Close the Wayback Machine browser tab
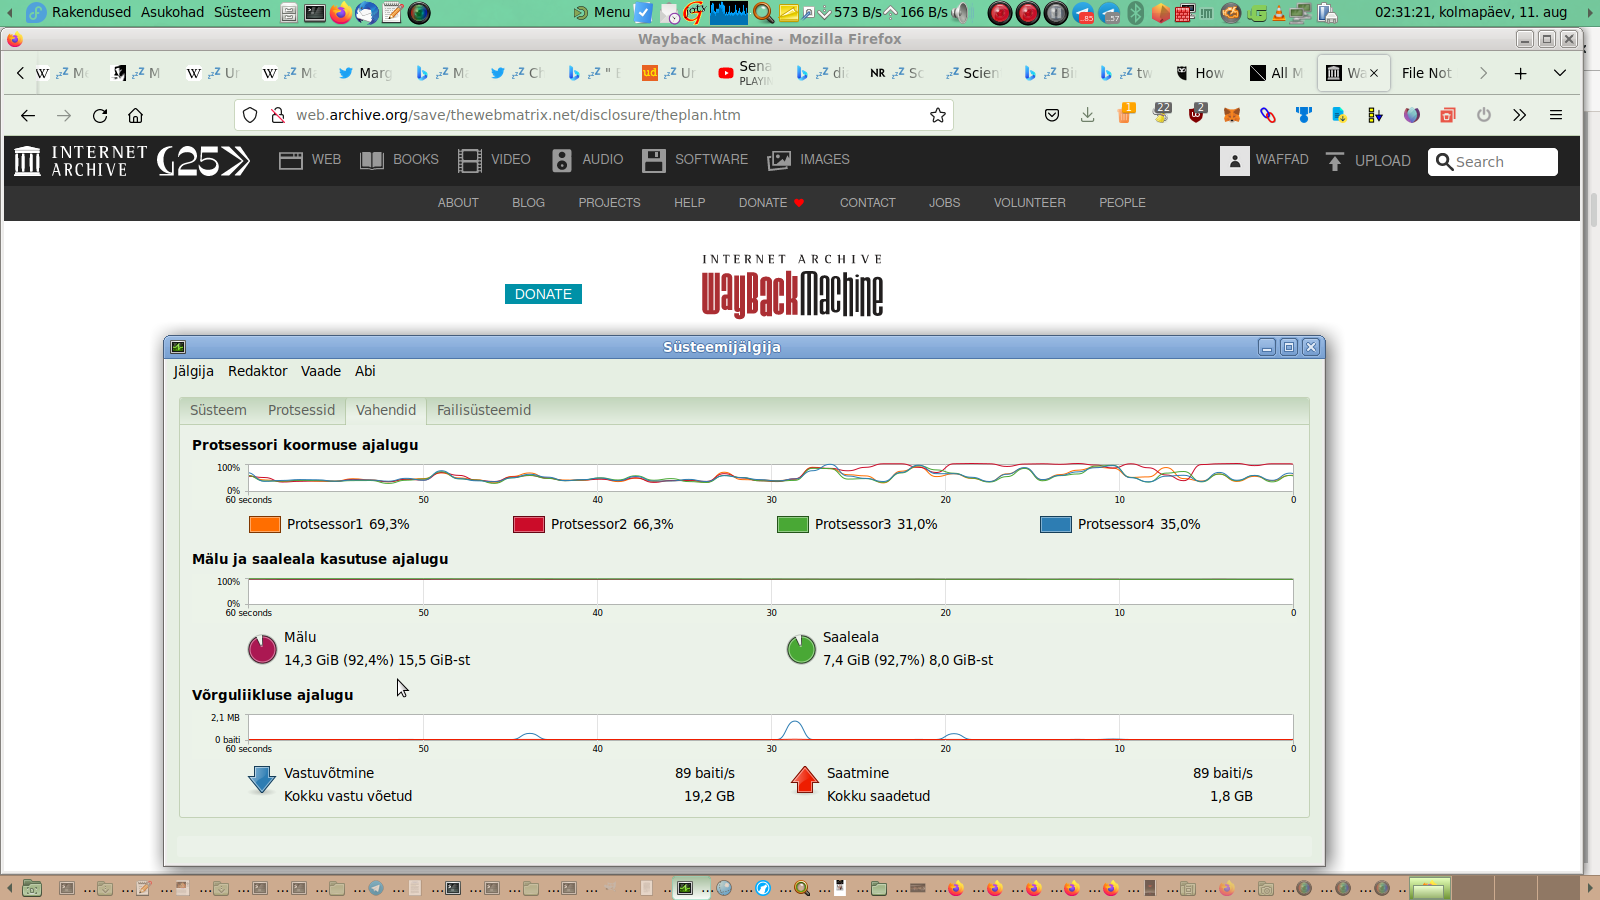 (x=1374, y=73)
